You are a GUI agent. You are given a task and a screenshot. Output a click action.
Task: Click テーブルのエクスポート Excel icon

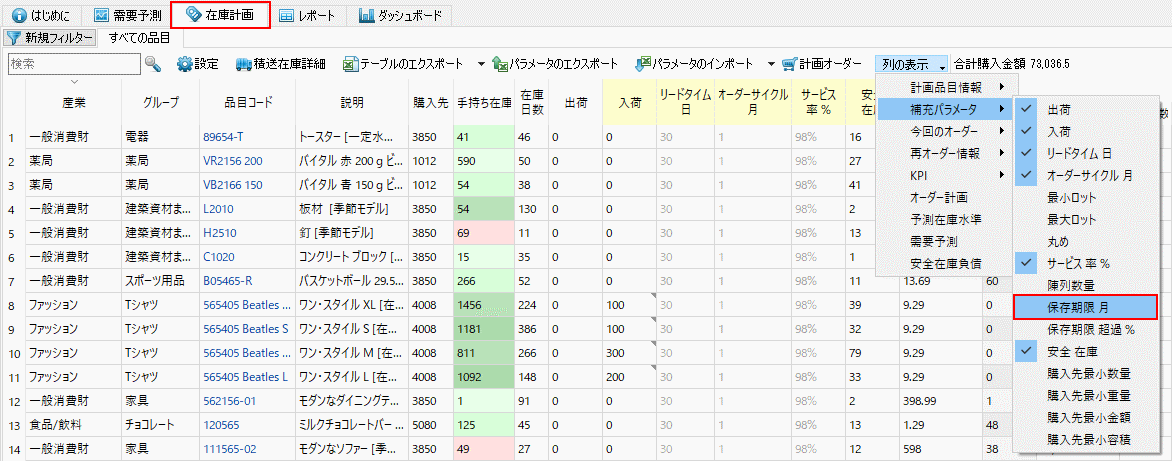click(350, 64)
